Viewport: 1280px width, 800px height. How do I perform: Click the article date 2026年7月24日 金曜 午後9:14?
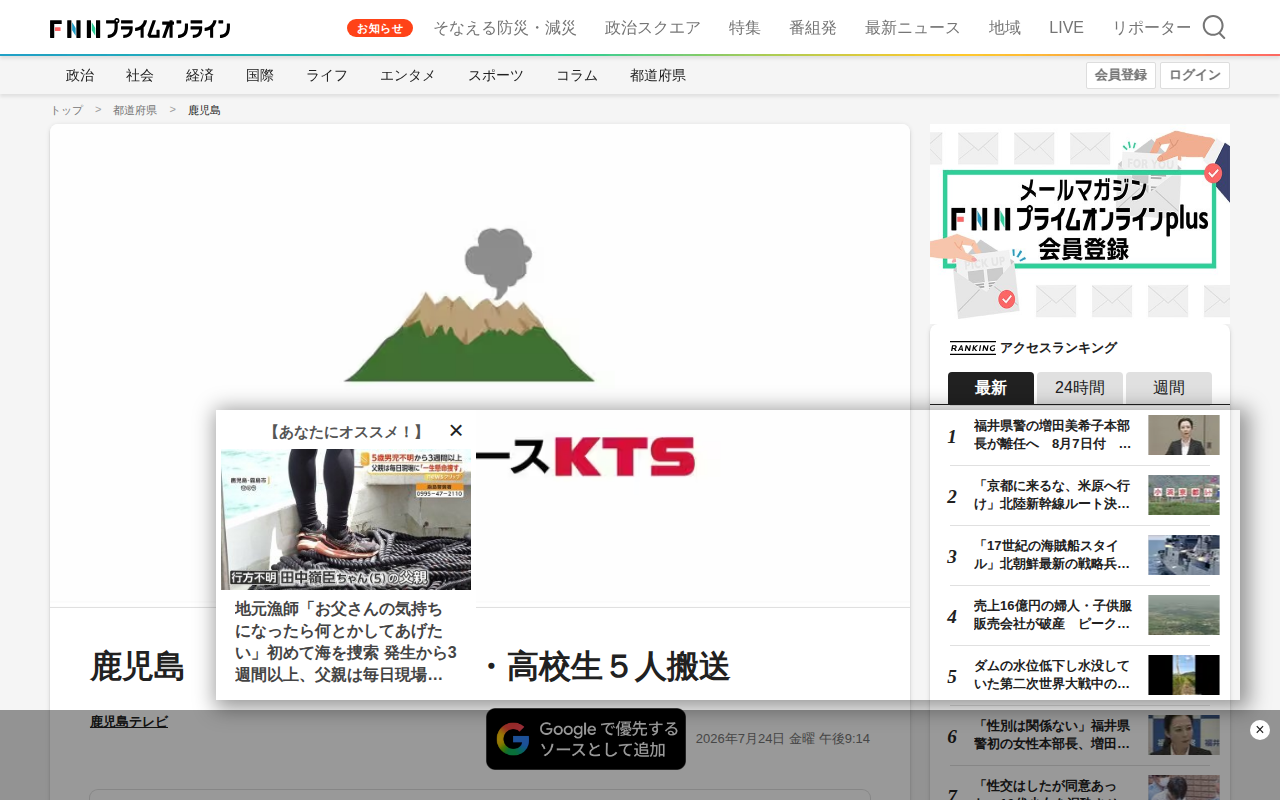[783, 739]
